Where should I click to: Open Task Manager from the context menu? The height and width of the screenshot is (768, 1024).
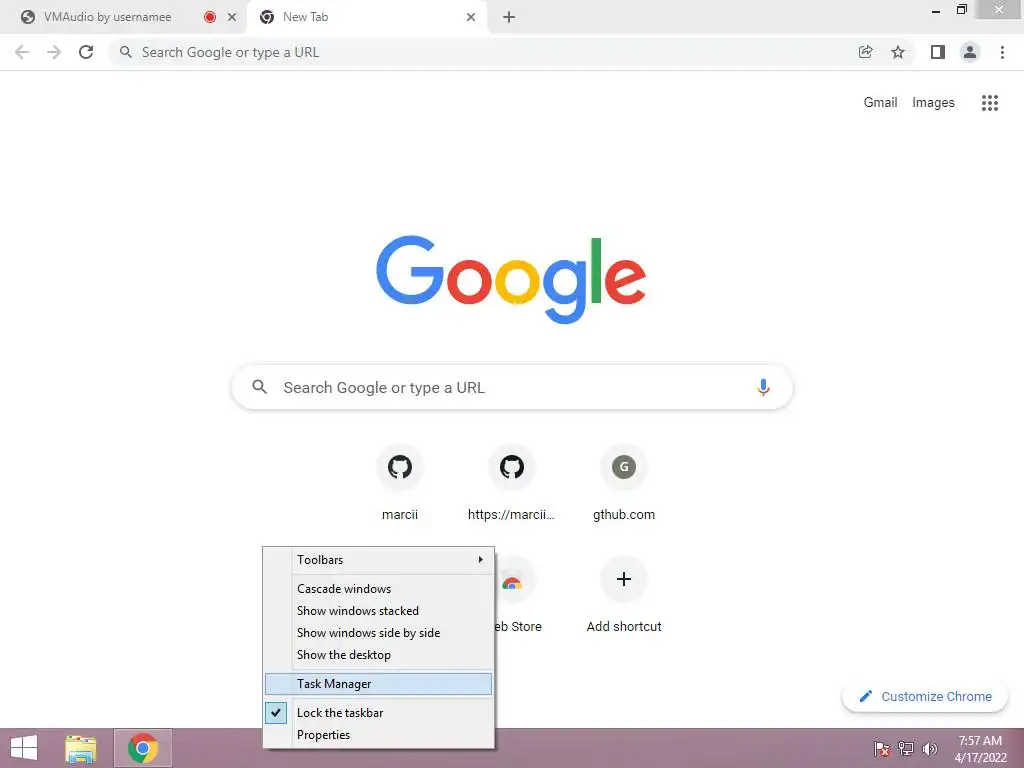pyautogui.click(x=379, y=684)
